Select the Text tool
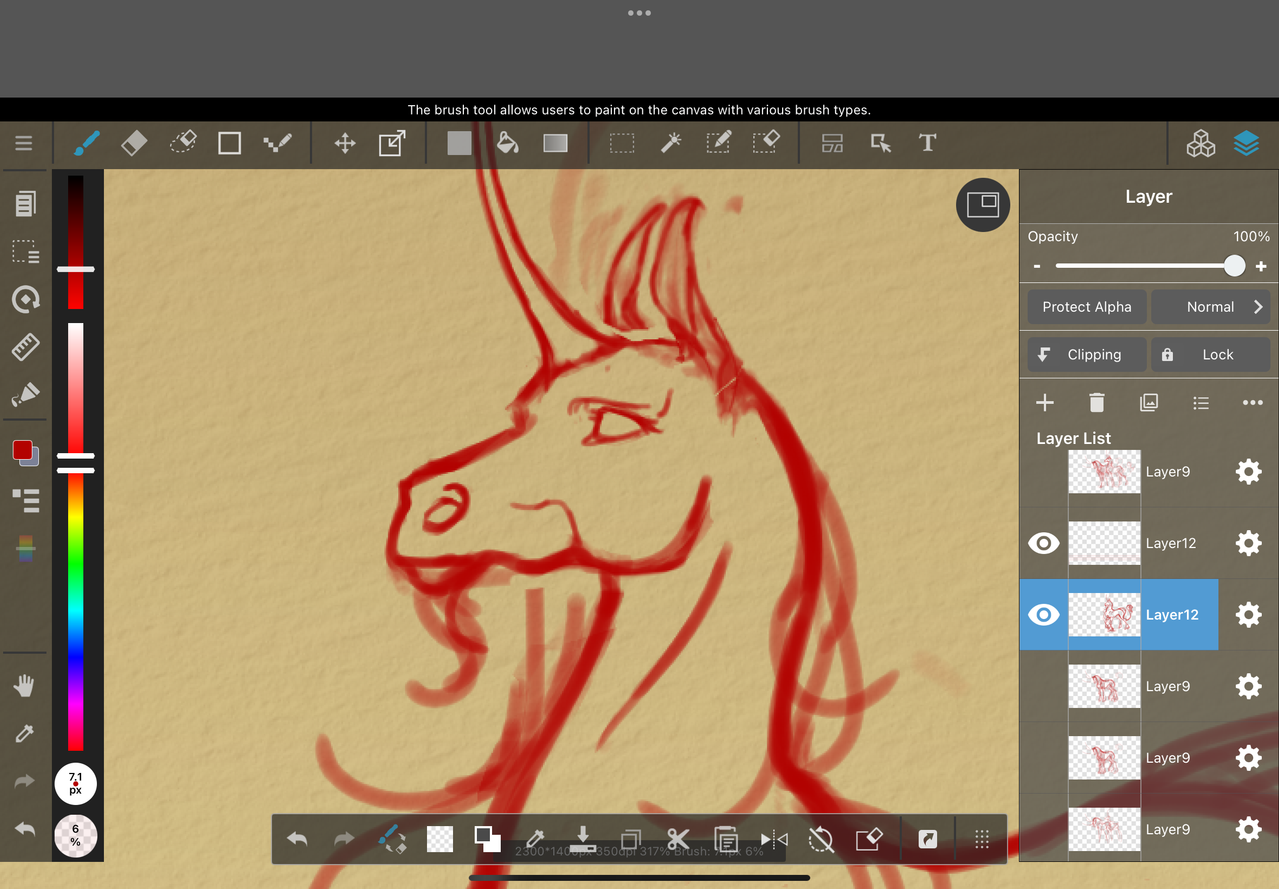The height and width of the screenshot is (889, 1279). [x=927, y=143]
